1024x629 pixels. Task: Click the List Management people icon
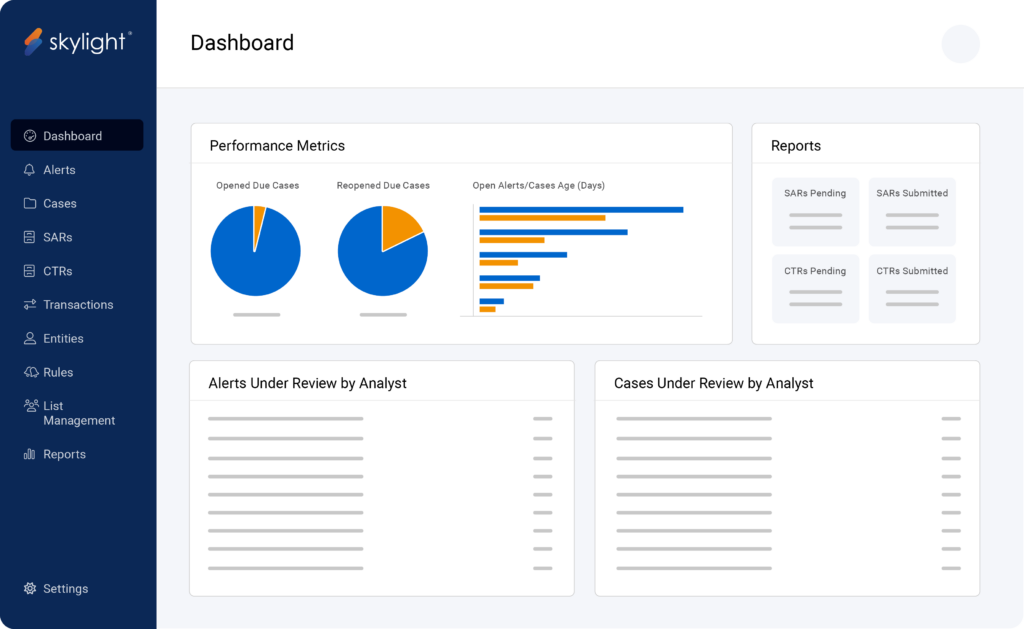[30, 406]
